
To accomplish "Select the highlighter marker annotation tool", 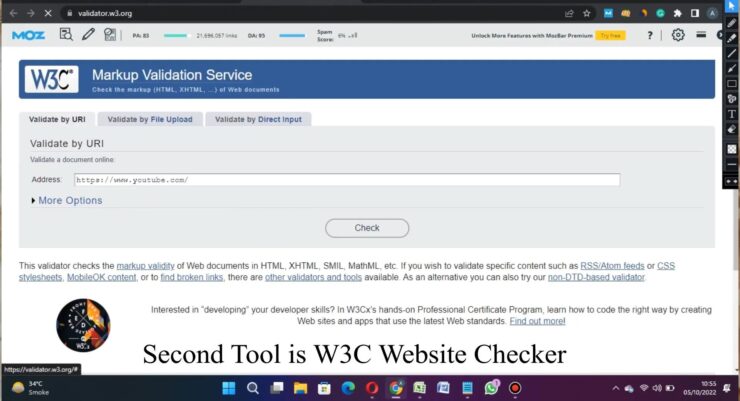I will point(732,38).
